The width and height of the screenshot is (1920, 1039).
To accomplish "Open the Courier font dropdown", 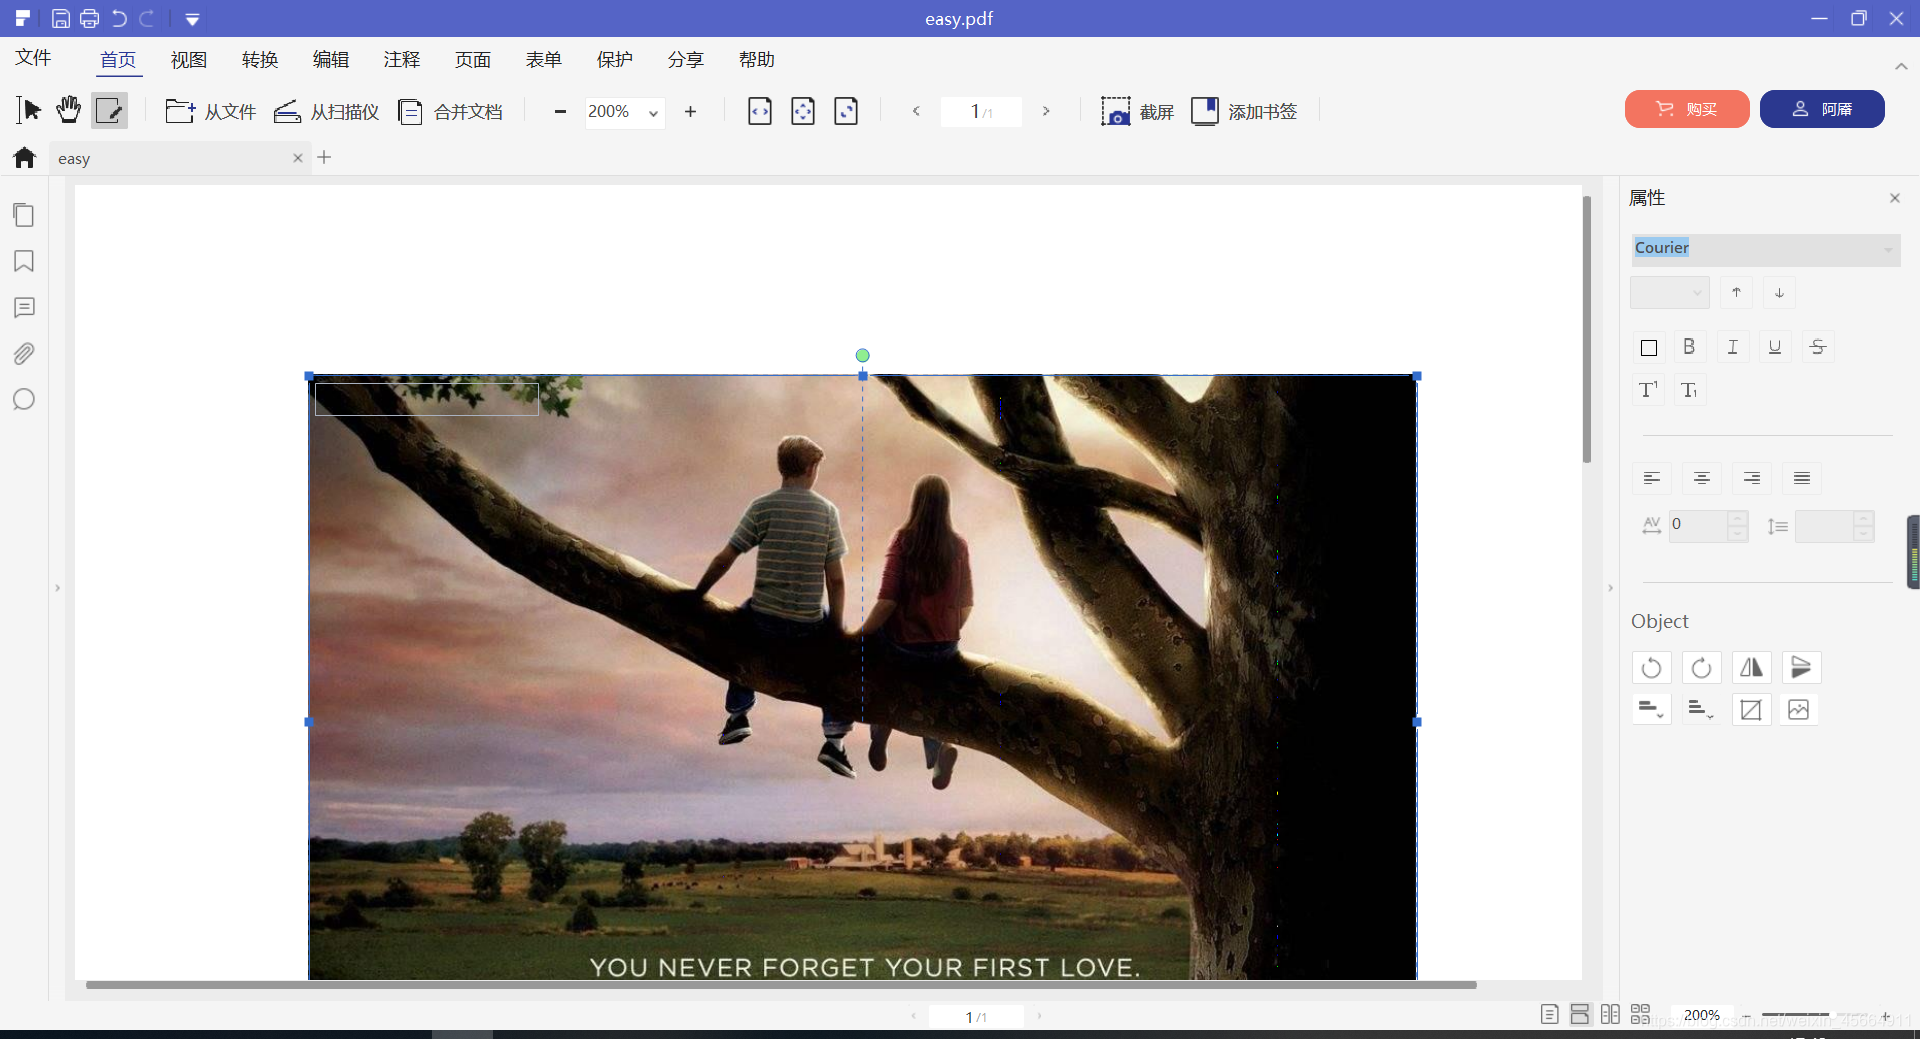I will 1765,249.
